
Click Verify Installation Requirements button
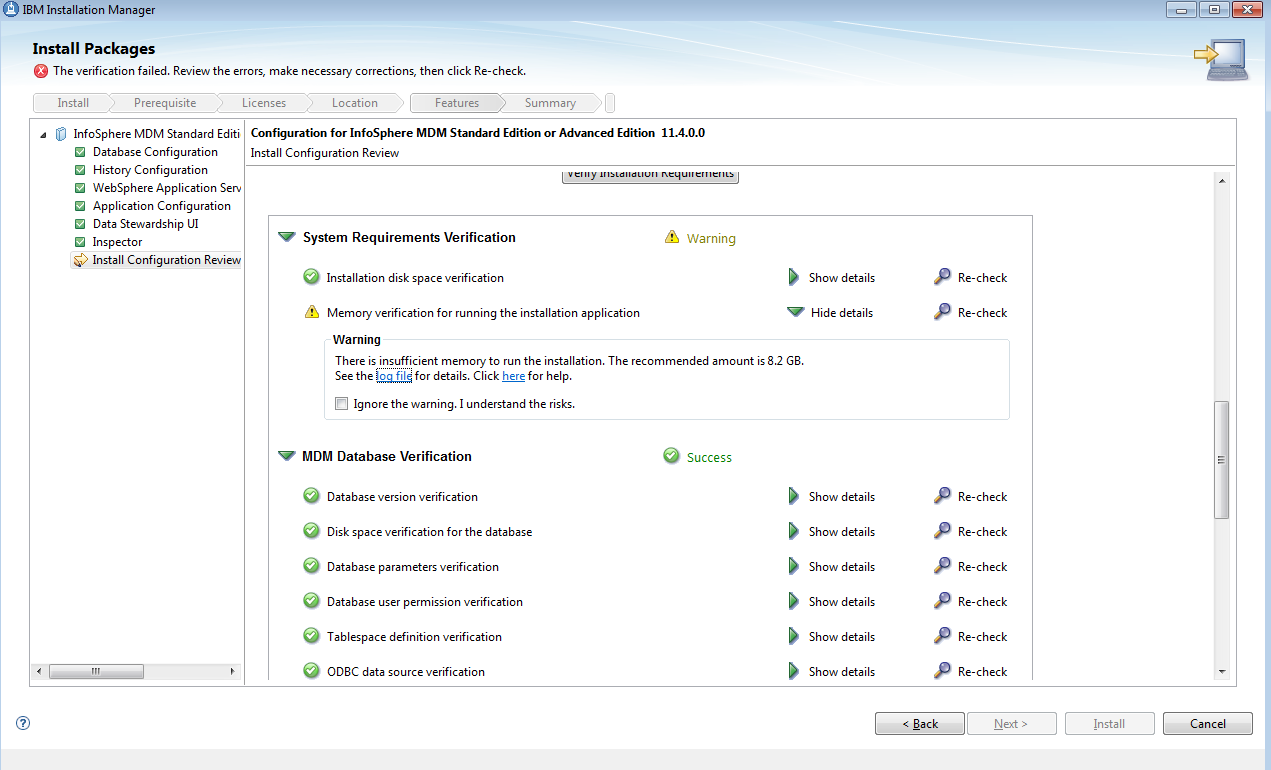(650, 175)
